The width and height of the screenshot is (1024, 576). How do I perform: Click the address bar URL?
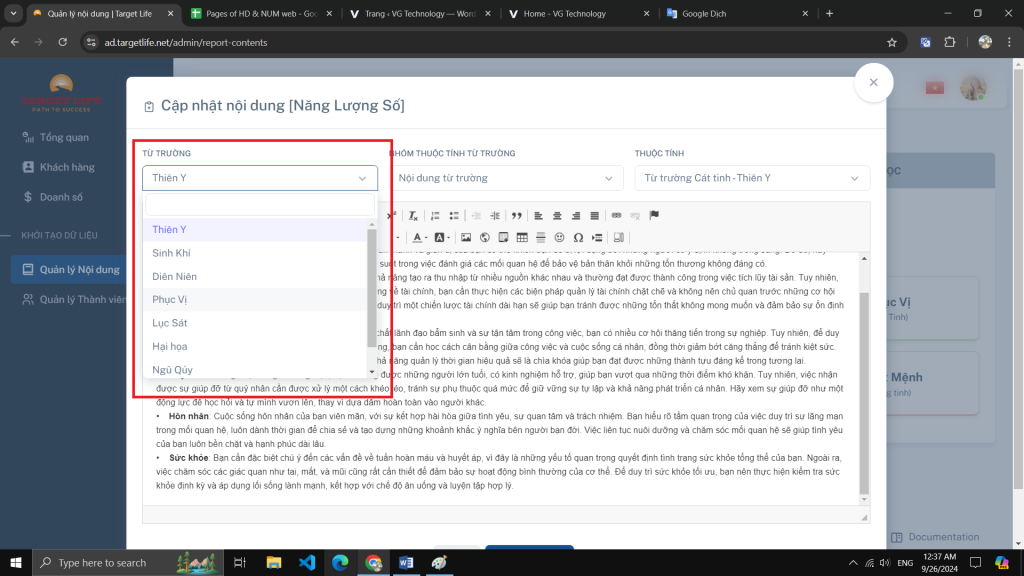[x=185, y=42]
